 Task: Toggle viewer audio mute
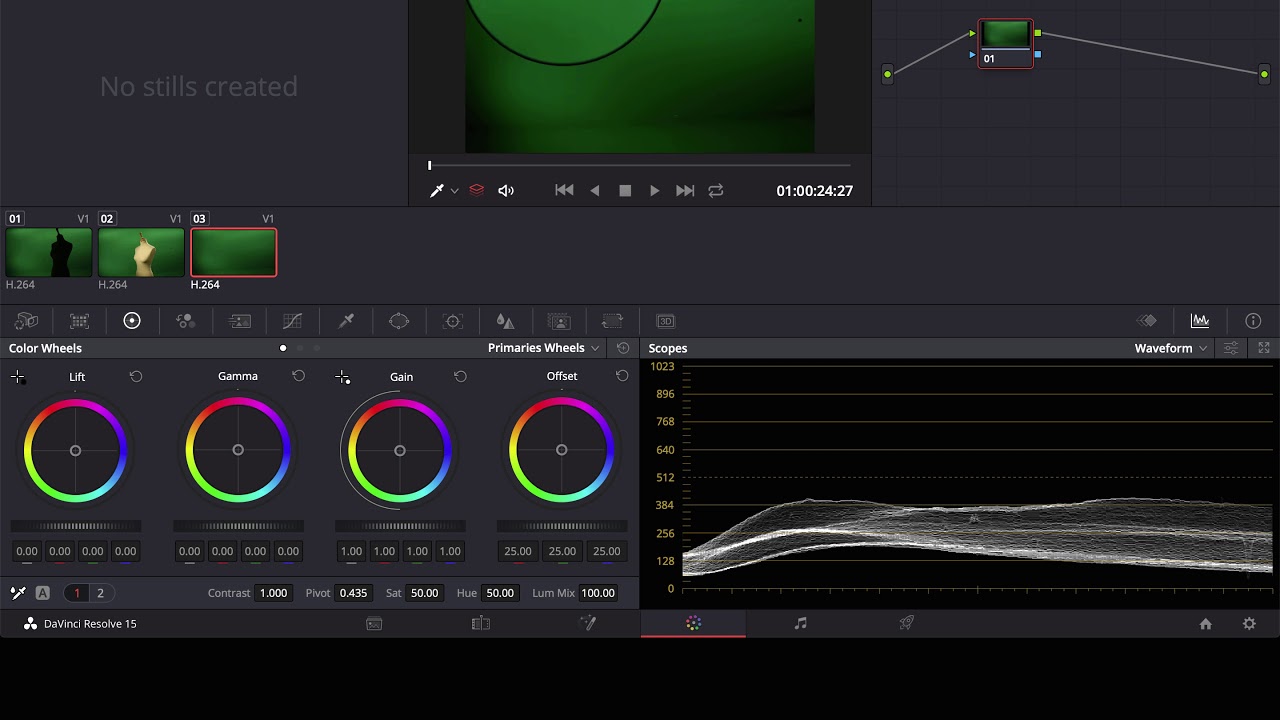pos(506,191)
